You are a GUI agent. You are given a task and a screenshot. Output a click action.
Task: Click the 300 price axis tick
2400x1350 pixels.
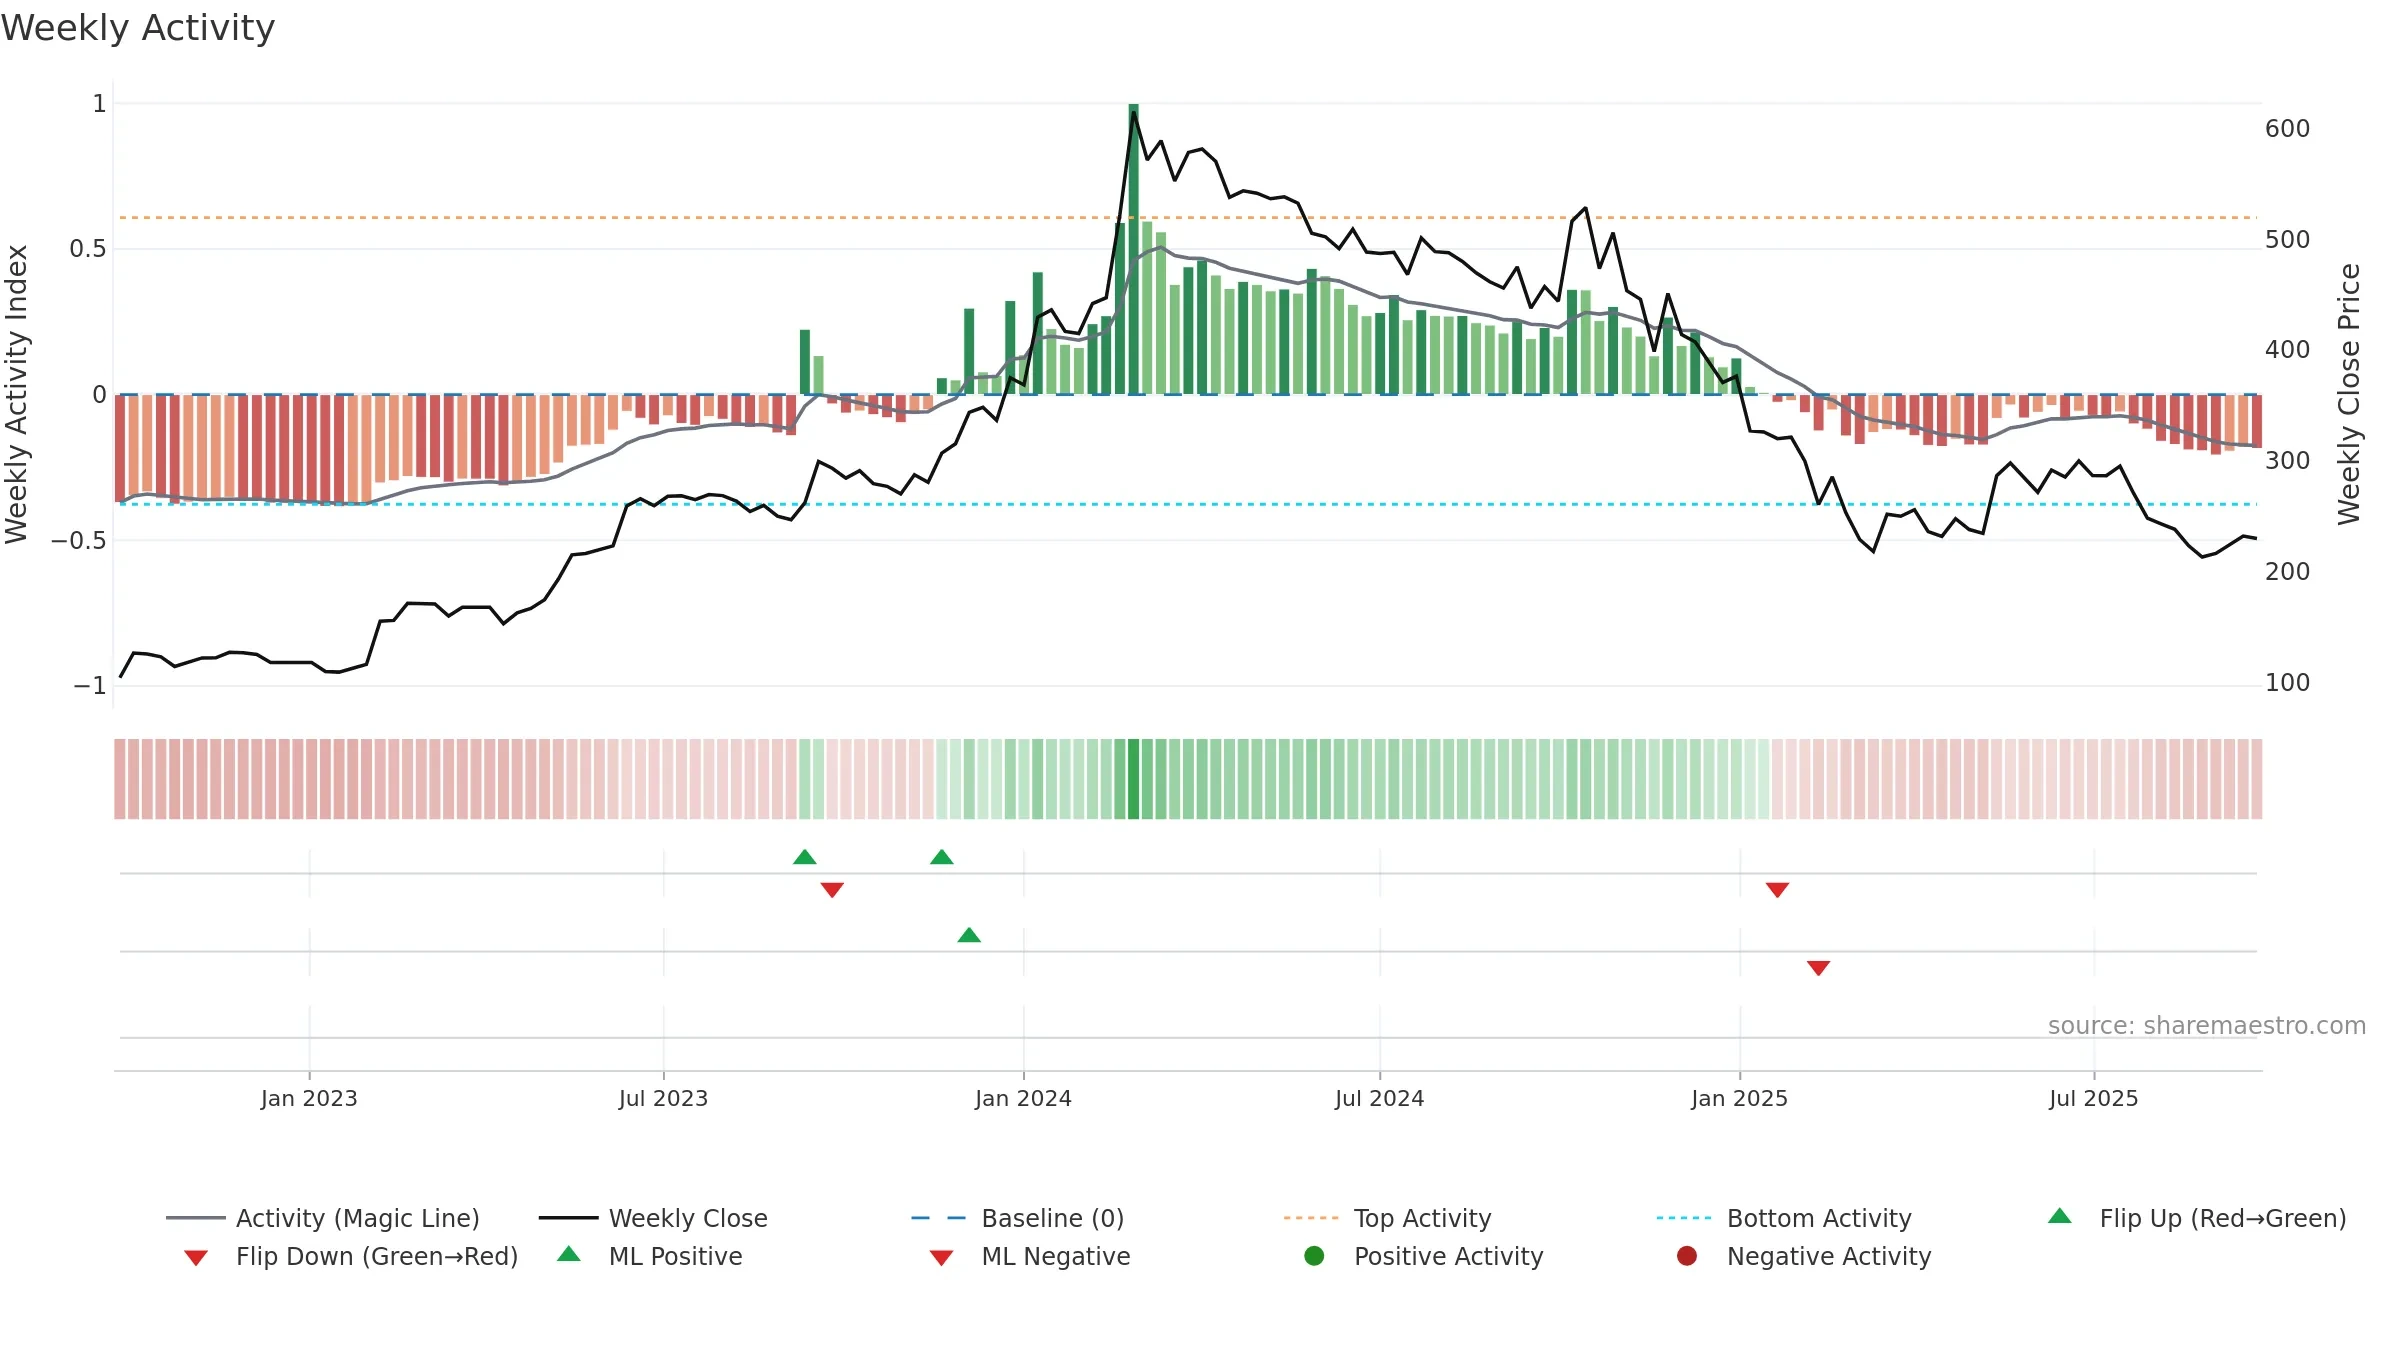pos(2287,461)
